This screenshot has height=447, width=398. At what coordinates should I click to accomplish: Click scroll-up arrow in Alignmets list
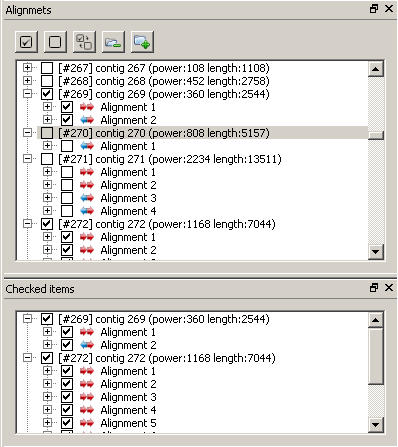point(376,69)
